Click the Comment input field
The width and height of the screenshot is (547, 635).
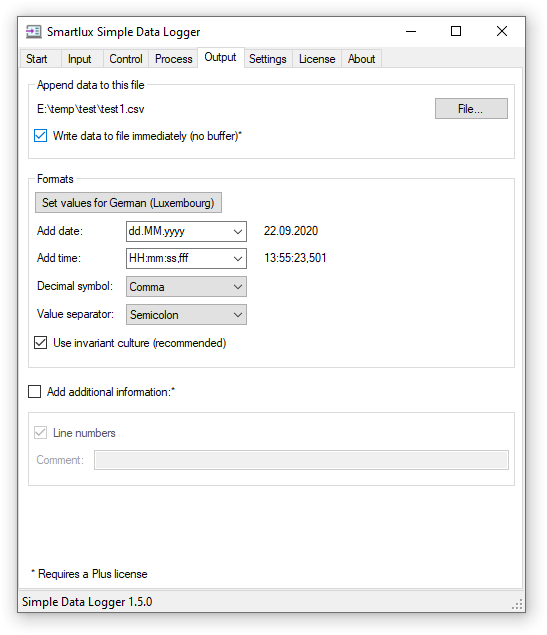tap(301, 460)
